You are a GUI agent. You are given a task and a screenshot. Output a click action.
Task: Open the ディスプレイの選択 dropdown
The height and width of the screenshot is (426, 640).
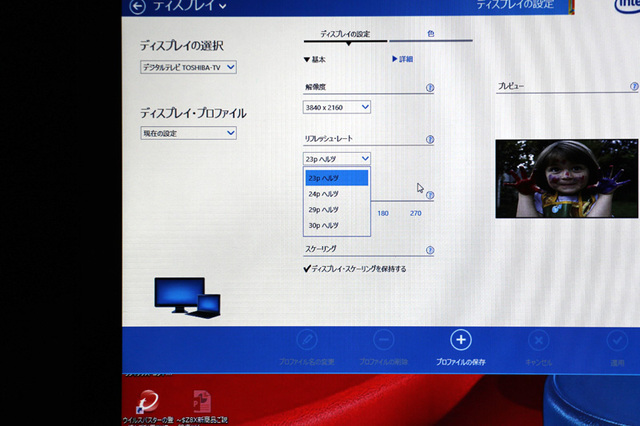click(x=188, y=67)
